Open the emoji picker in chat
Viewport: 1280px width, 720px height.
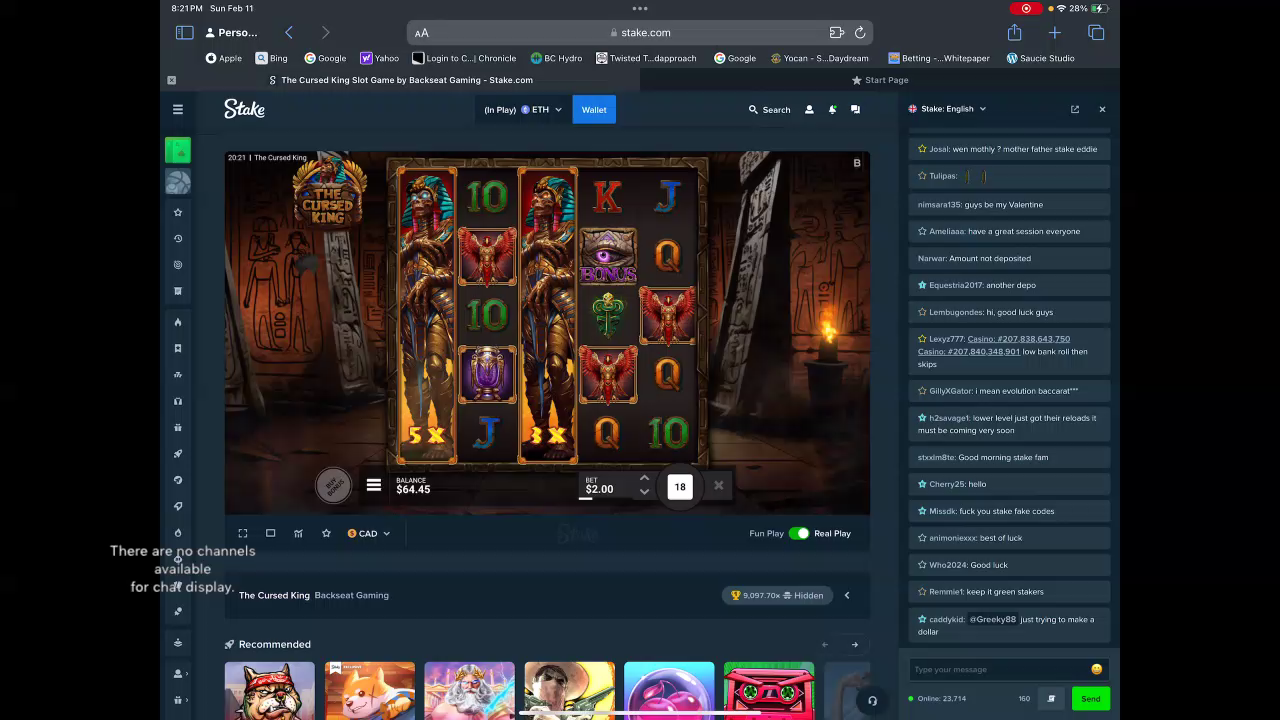[x=1096, y=669]
